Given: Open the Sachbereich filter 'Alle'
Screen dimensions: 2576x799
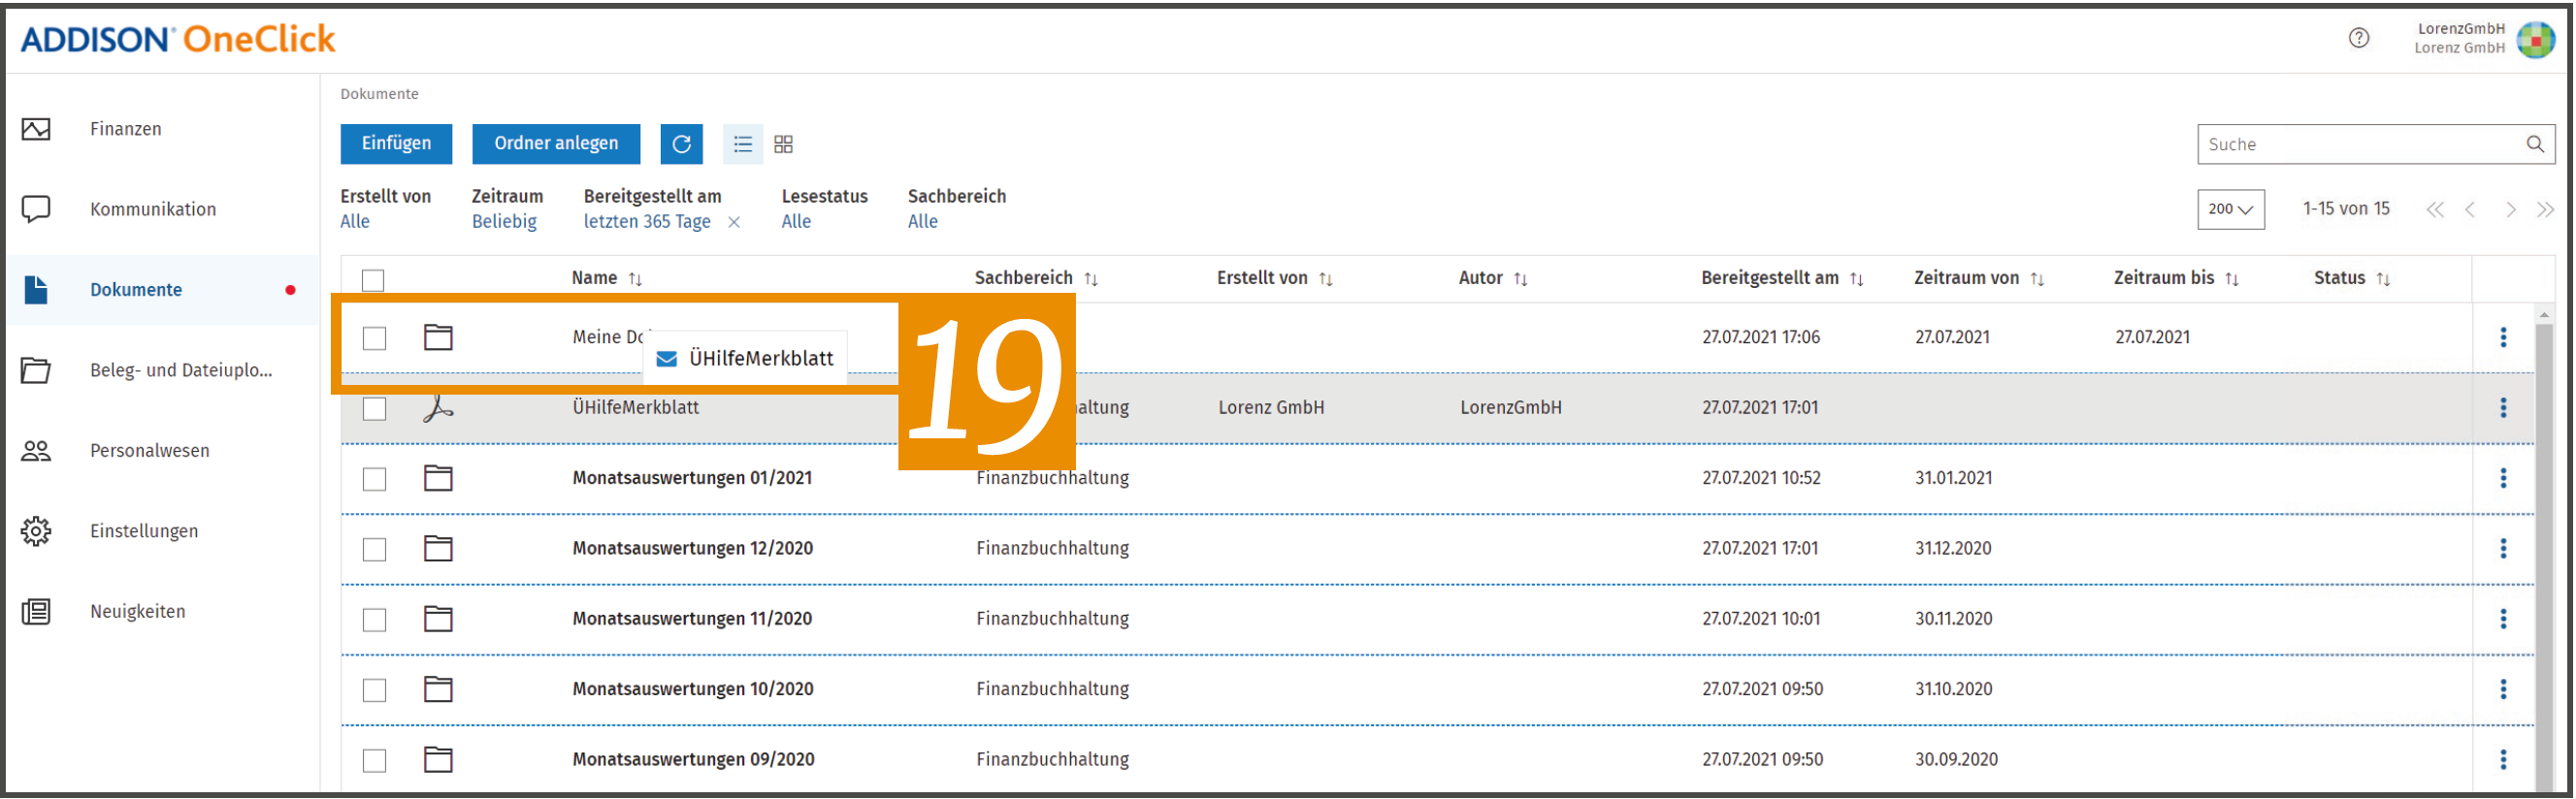Looking at the screenshot, I should click(x=922, y=222).
